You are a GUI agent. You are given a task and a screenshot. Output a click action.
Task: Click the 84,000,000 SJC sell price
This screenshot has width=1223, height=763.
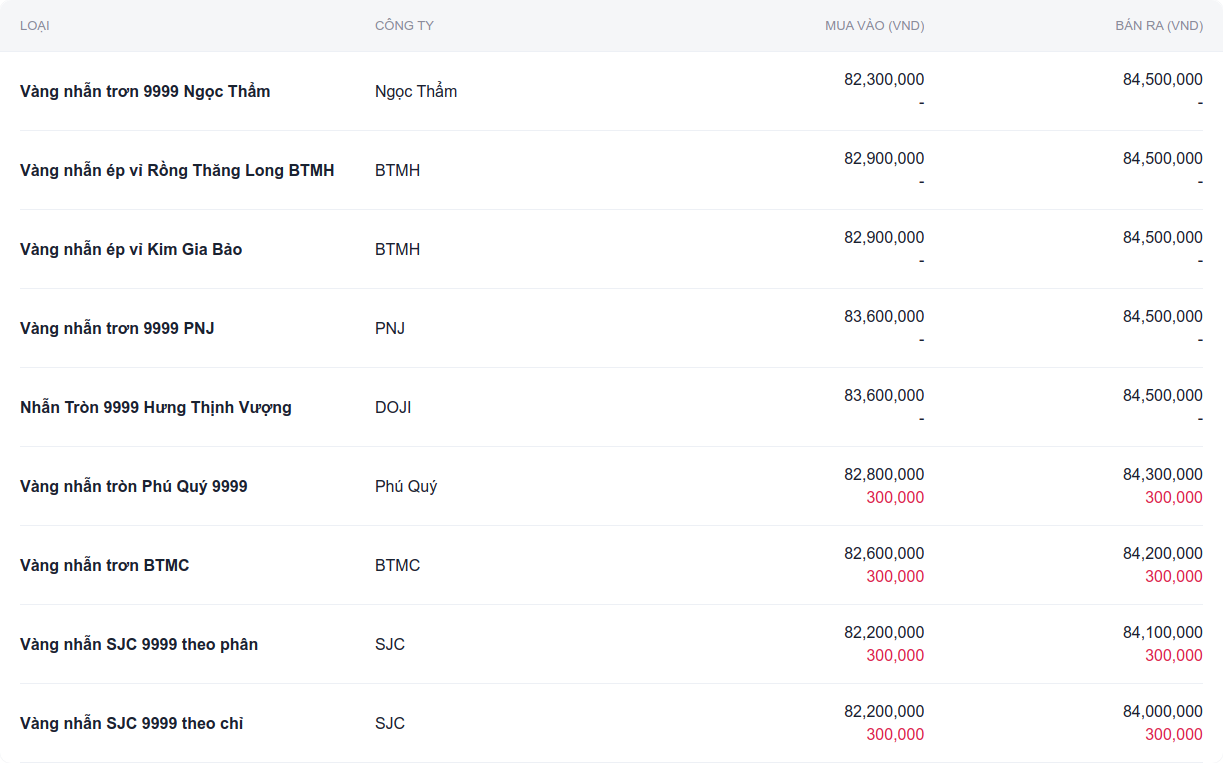pyautogui.click(x=1162, y=712)
